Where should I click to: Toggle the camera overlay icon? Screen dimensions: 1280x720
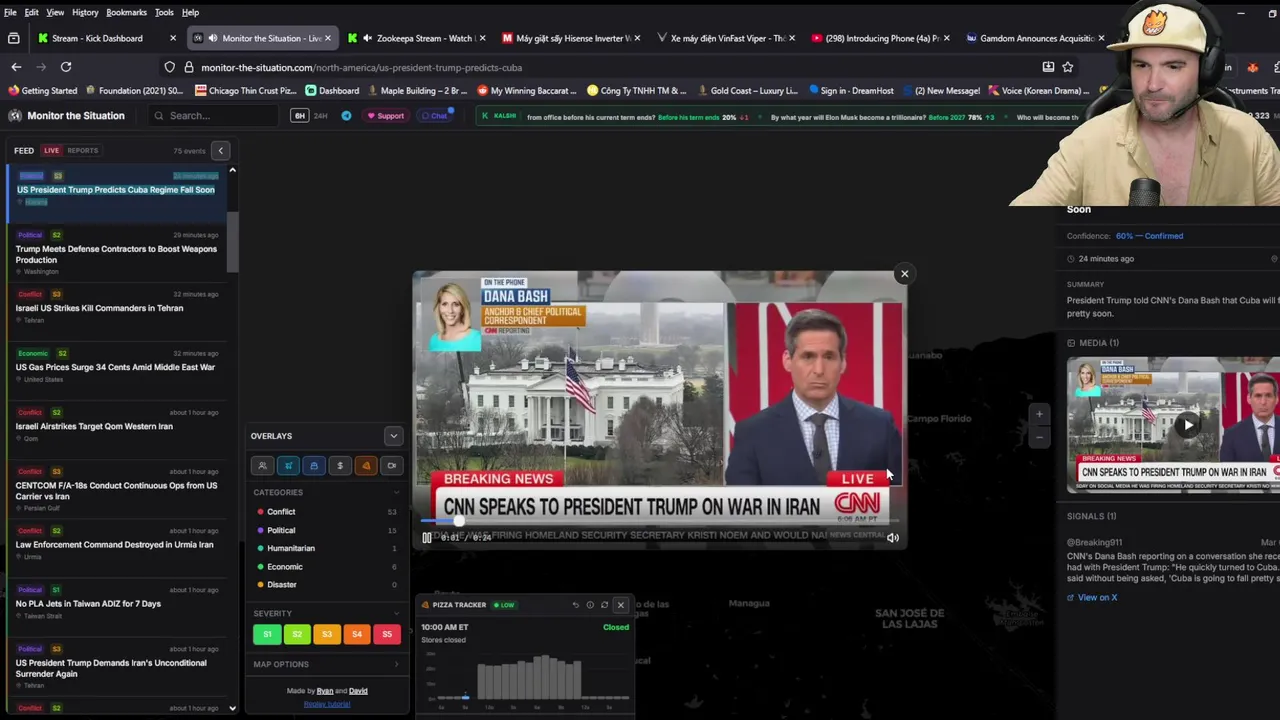(x=391, y=465)
